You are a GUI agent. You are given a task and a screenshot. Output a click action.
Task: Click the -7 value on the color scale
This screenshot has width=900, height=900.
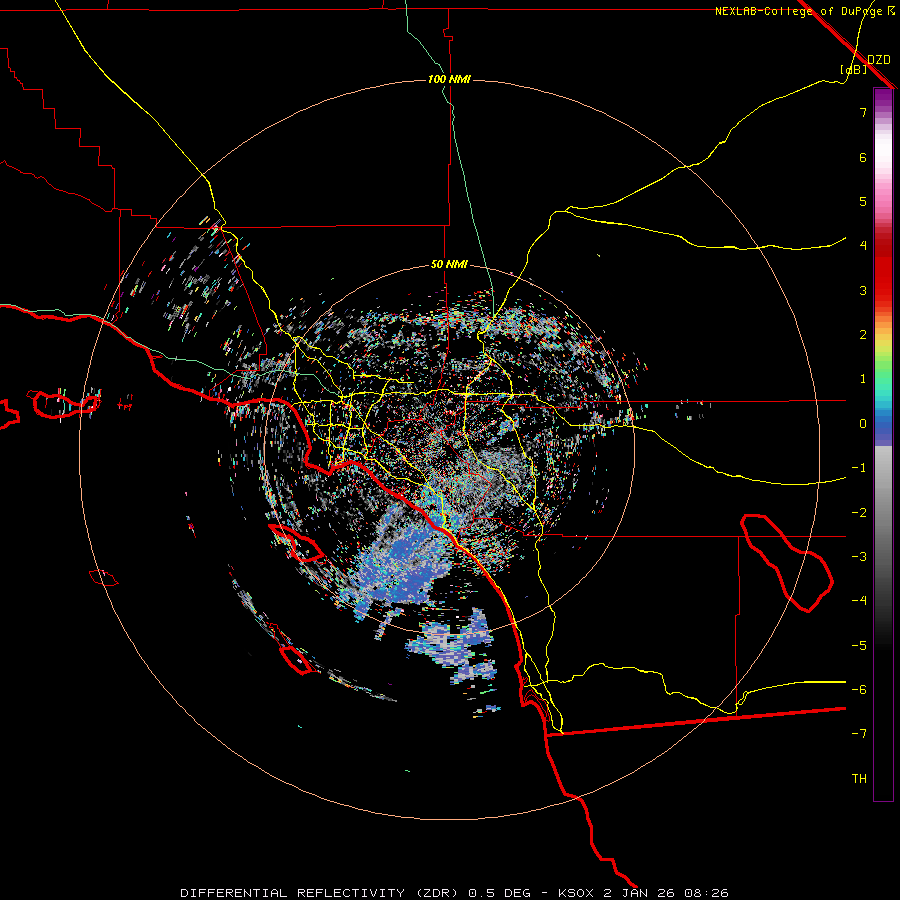tap(859, 734)
